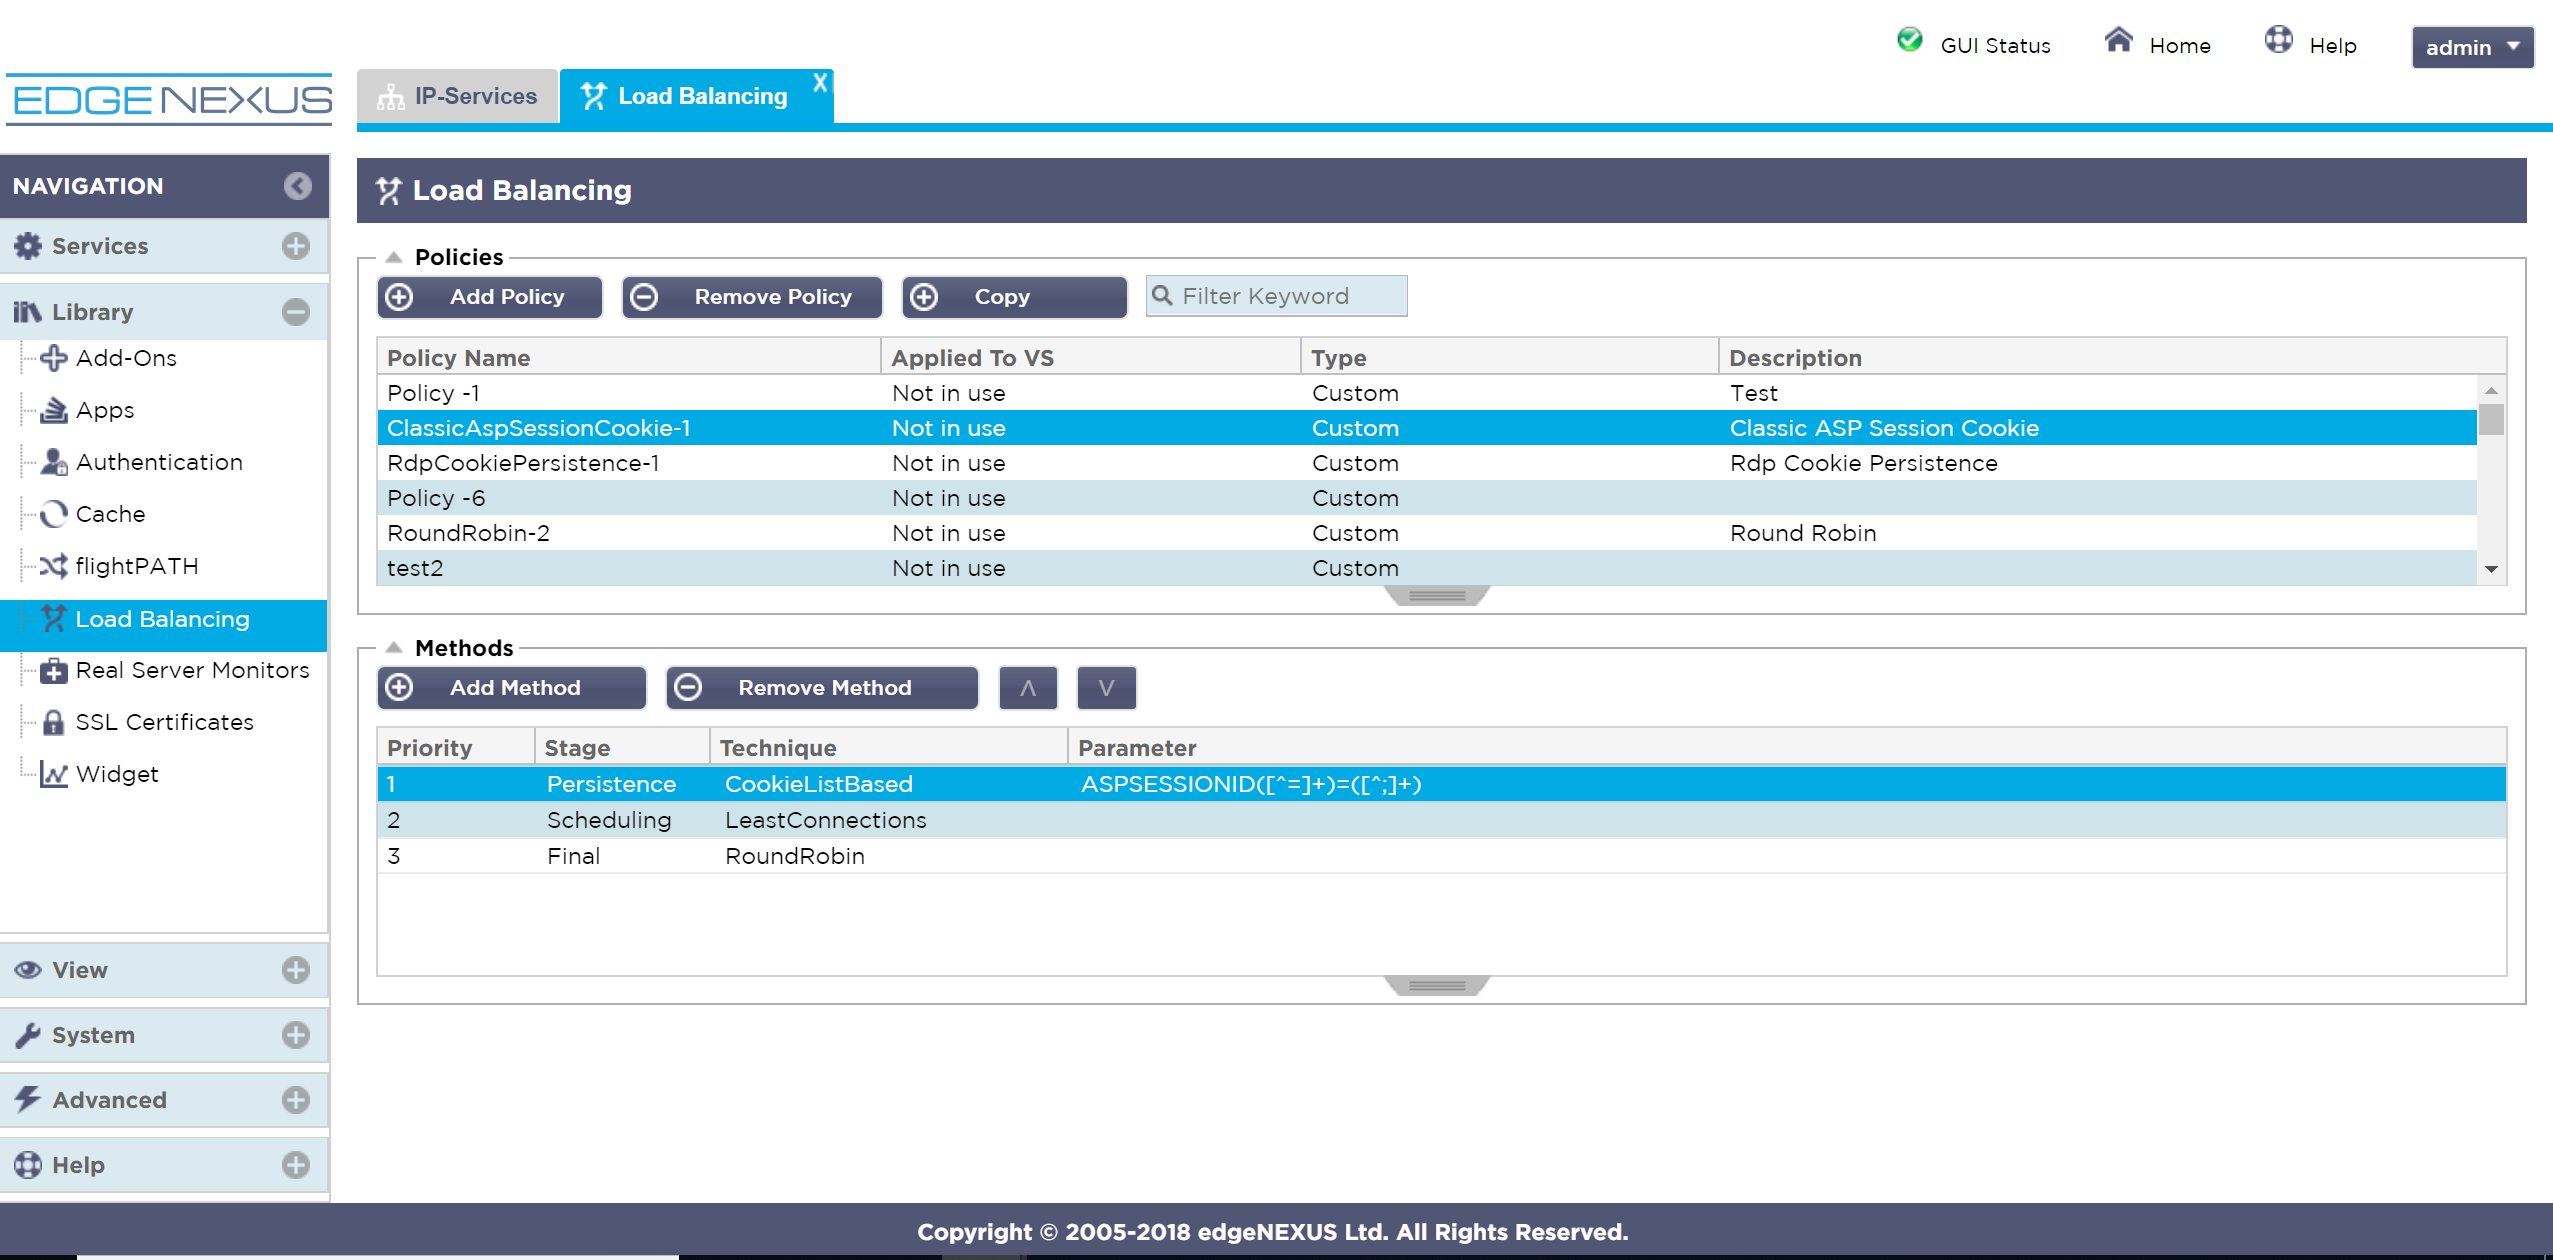Close the Load Balancing tab
The width and height of the screenshot is (2553, 1260).
click(x=820, y=83)
